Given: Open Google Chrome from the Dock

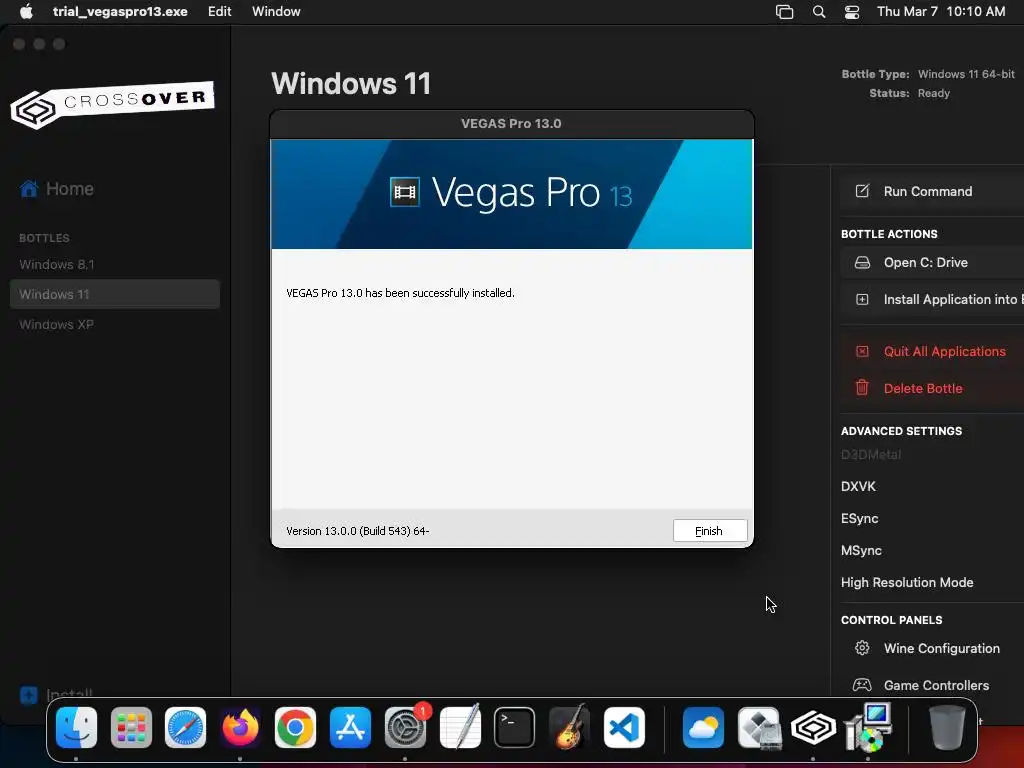Looking at the screenshot, I should pos(295,728).
